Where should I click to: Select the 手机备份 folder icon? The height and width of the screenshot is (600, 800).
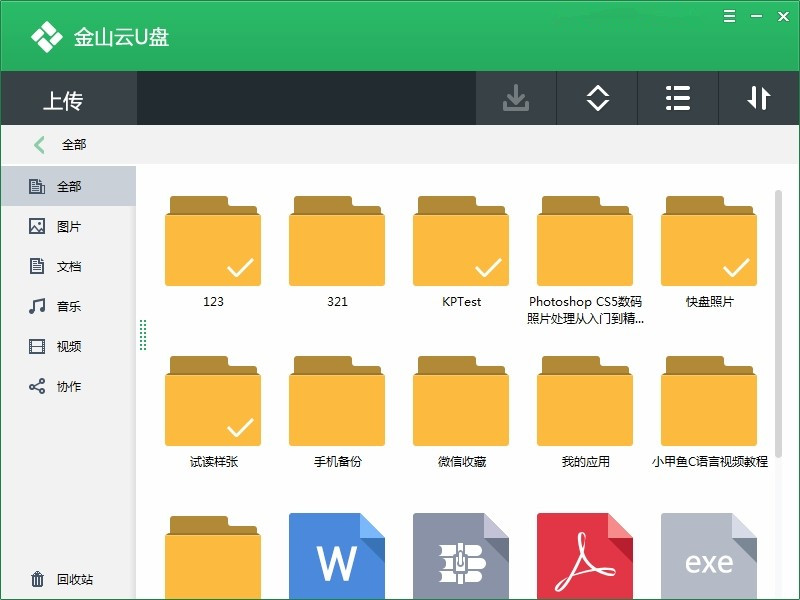point(337,401)
